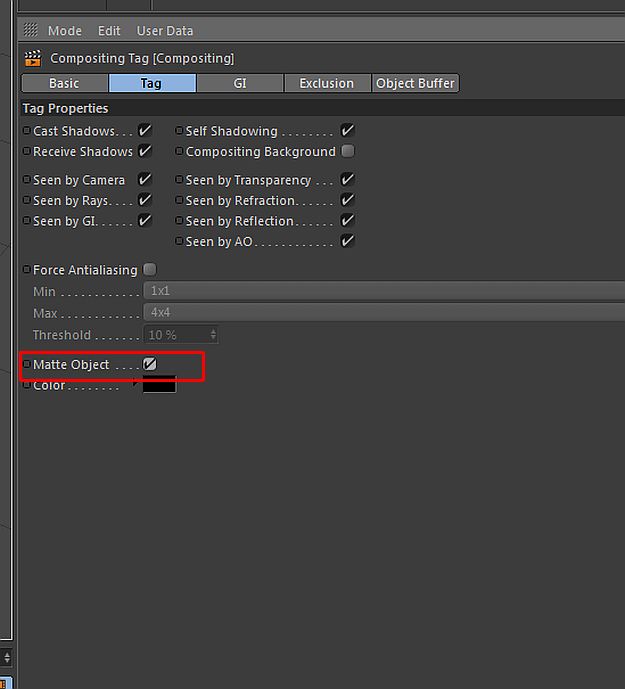Open the Edit menu
The image size is (625, 689).
point(109,31)
